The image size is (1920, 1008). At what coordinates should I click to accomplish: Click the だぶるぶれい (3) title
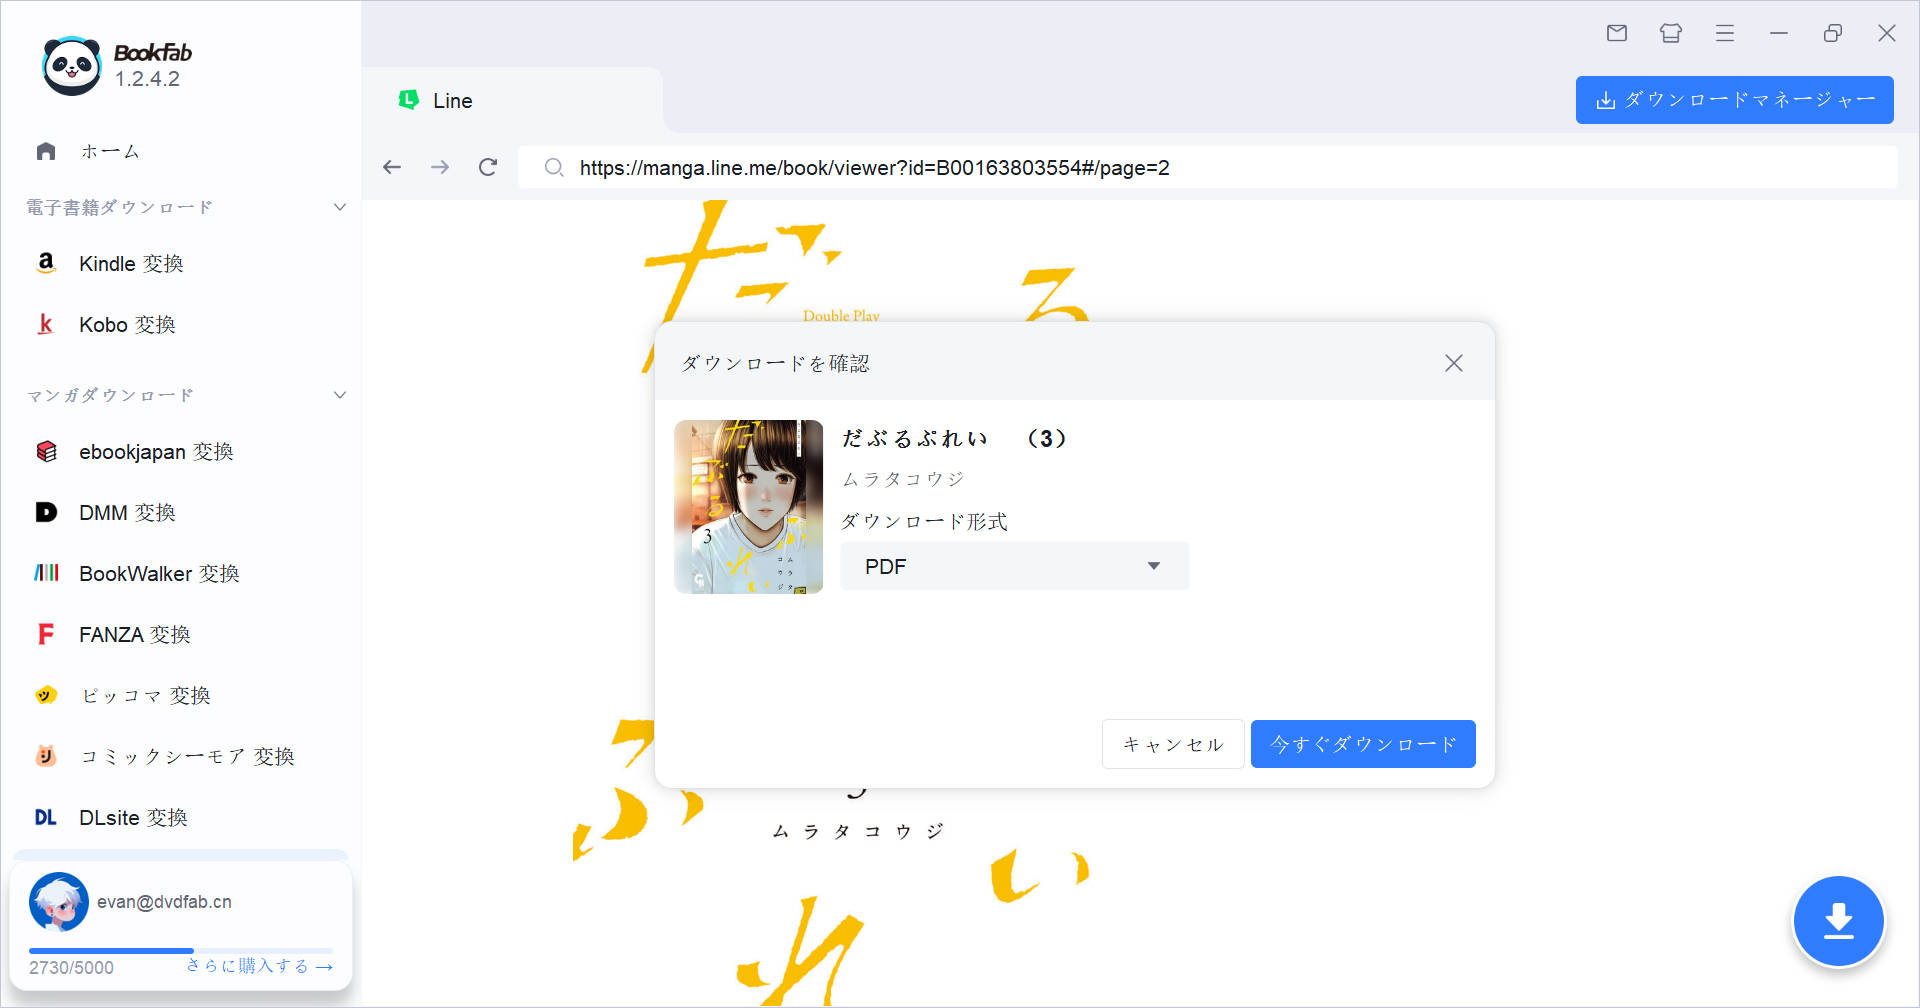pyautogui.click(x=955, y=438)
